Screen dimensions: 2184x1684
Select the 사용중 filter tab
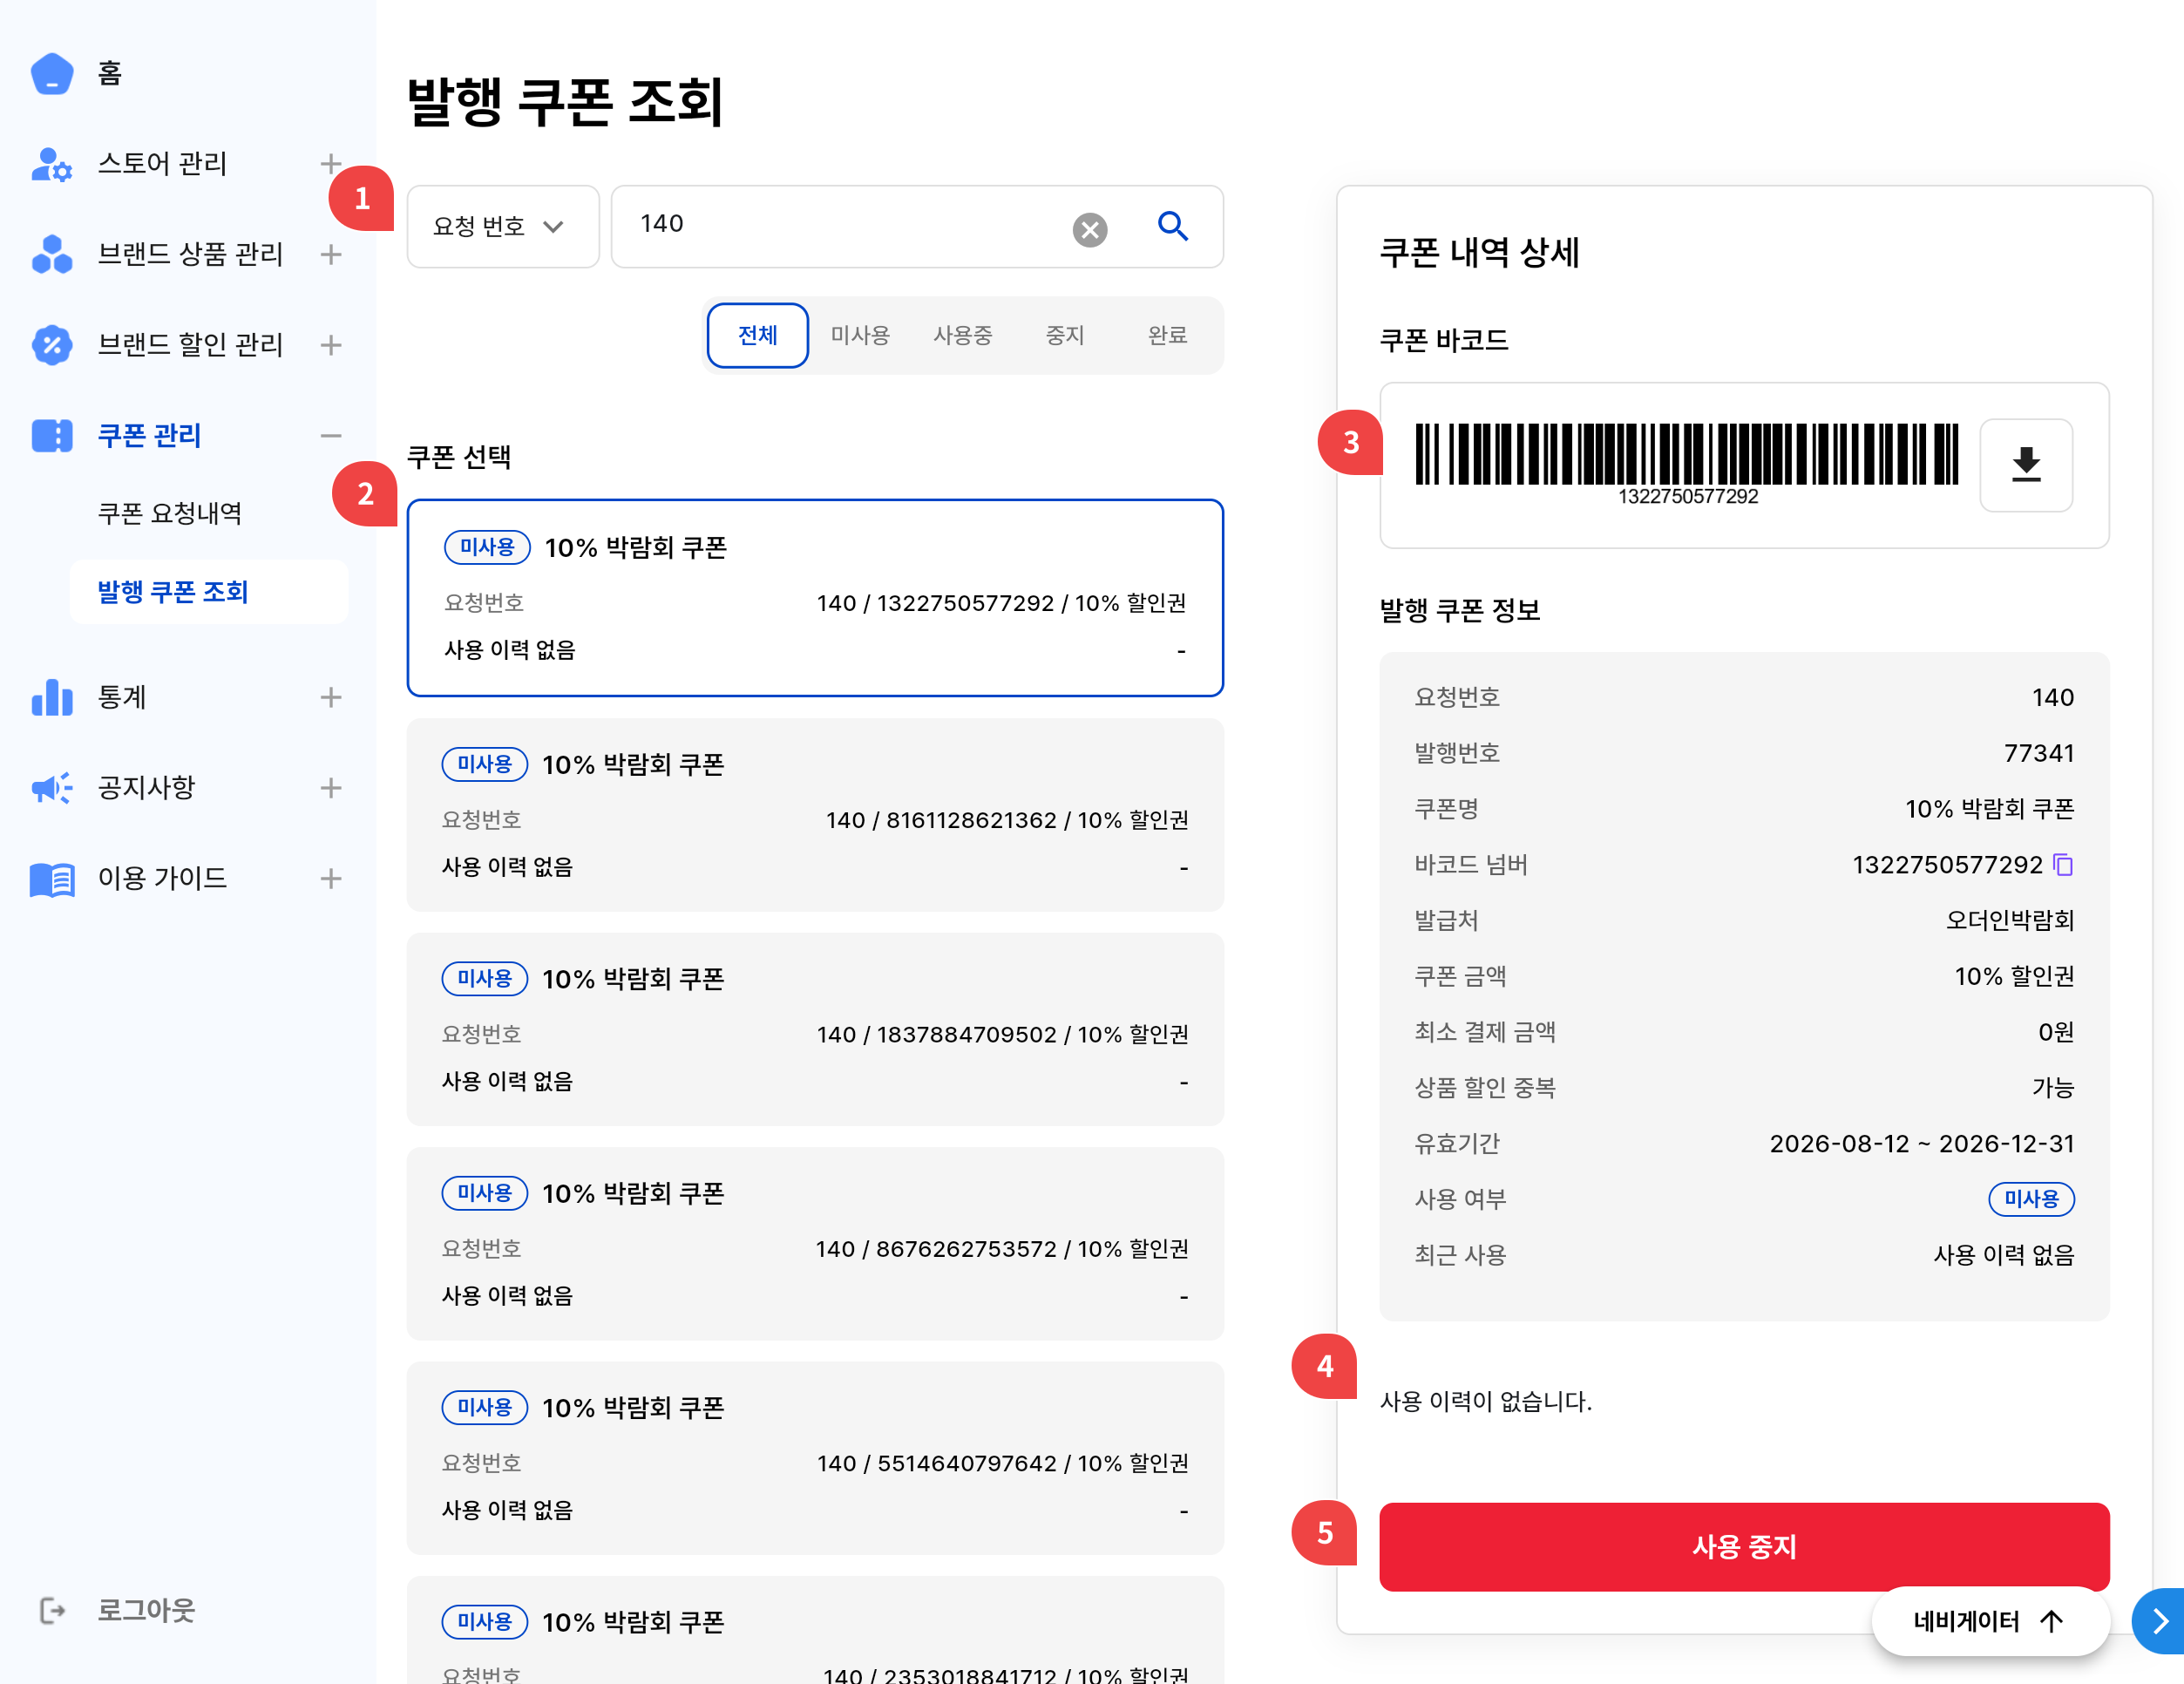pyautogui.click(x=963, y=335)
